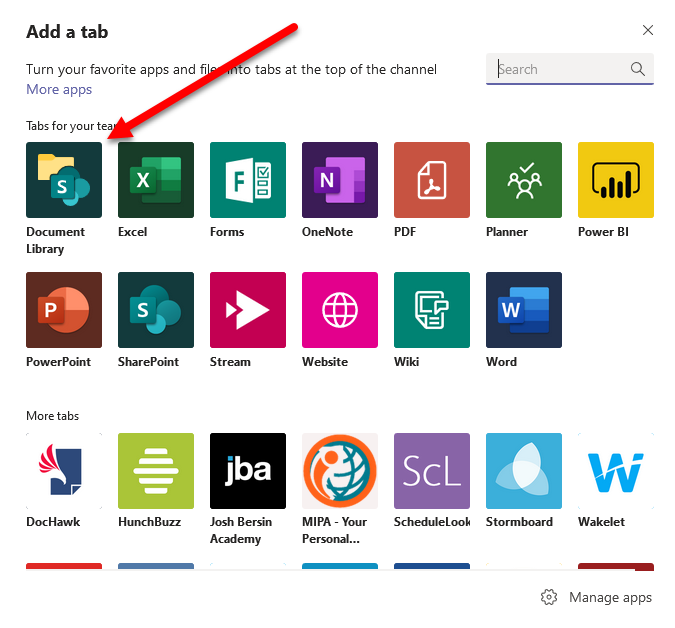Close the Add a tab dialog
Screen dimensions: 675x628
[x=648, y=31]
